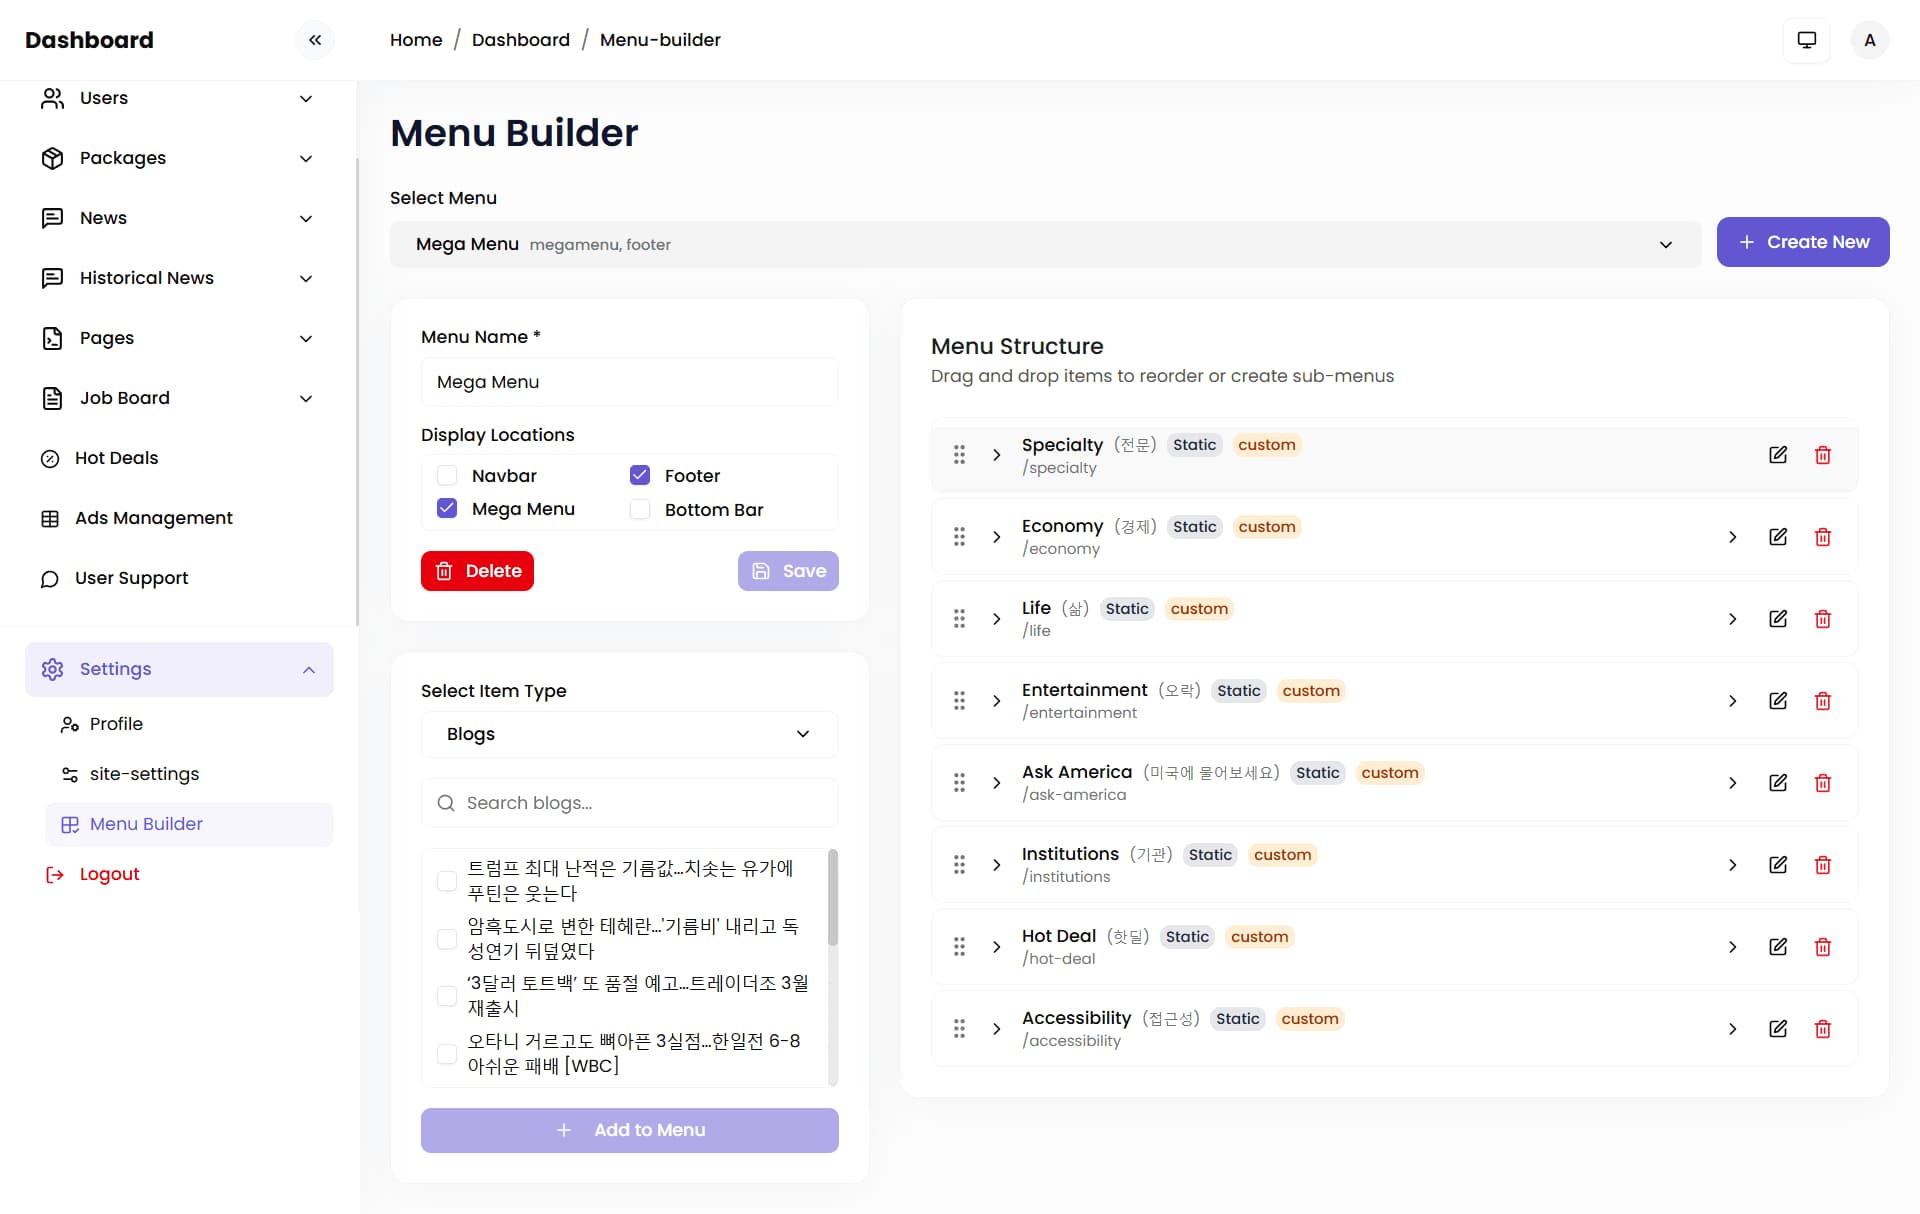Open the site-settings submenu item

tap(144, 774)
